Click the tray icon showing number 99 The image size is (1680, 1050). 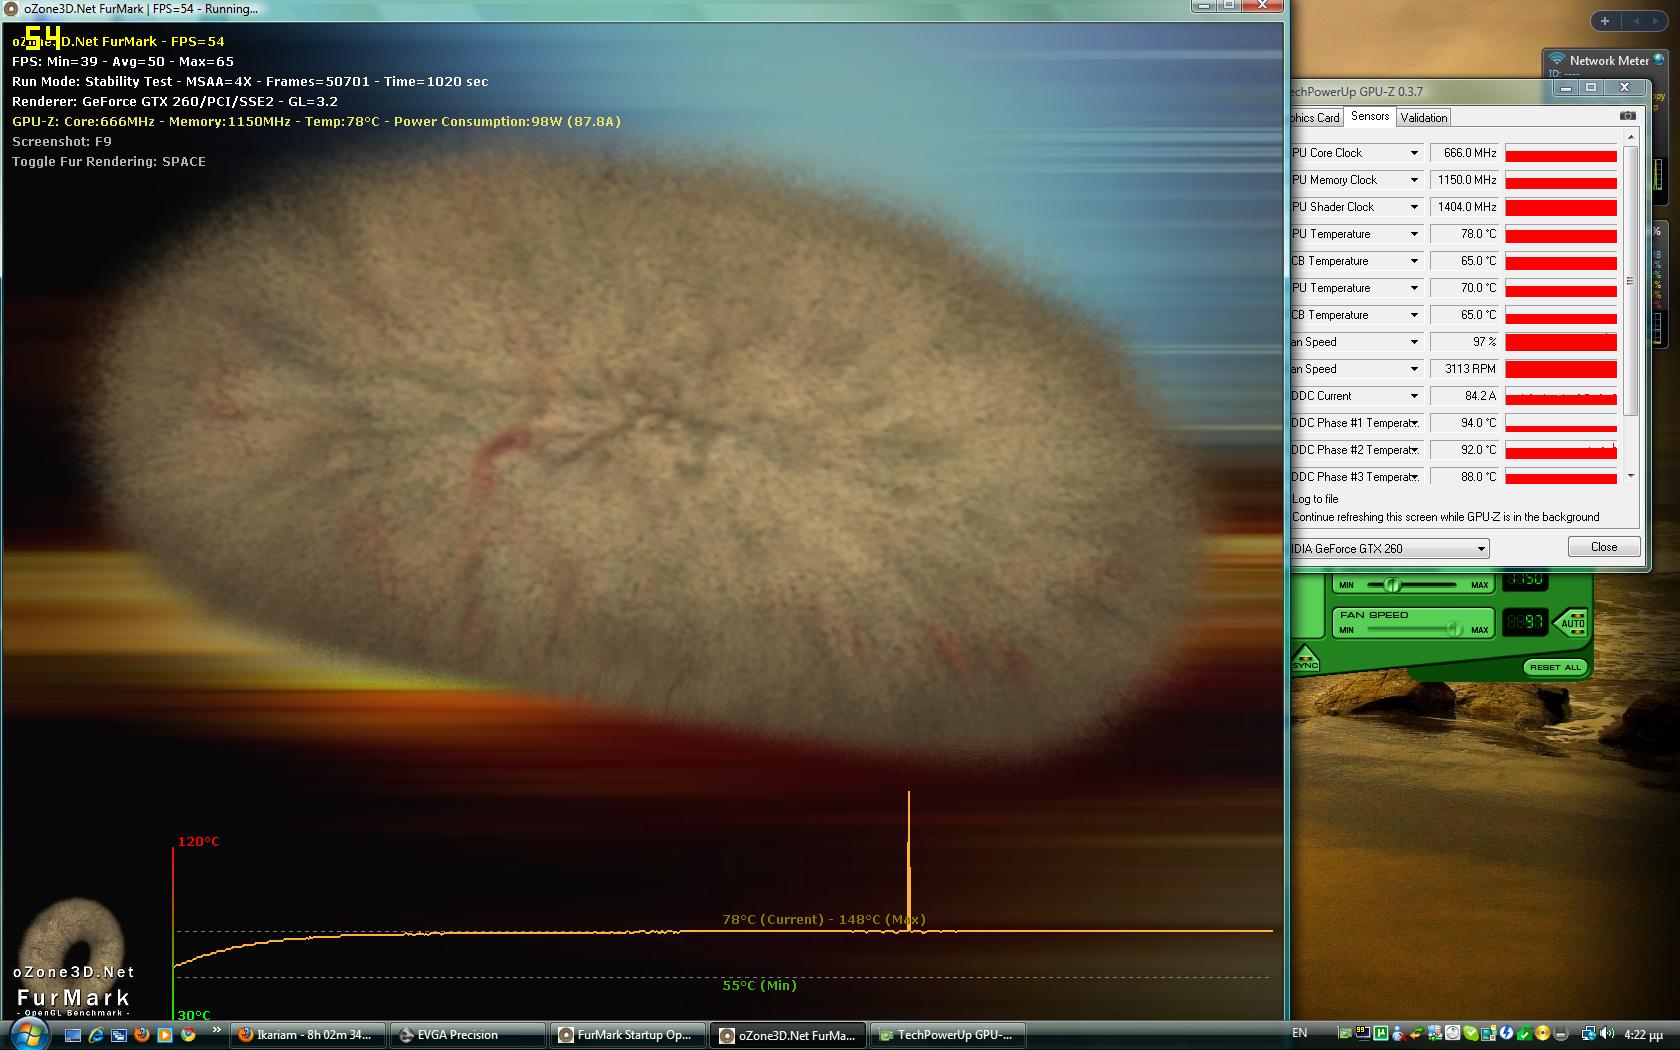pyautogui.click(x=1363, y=1034)
